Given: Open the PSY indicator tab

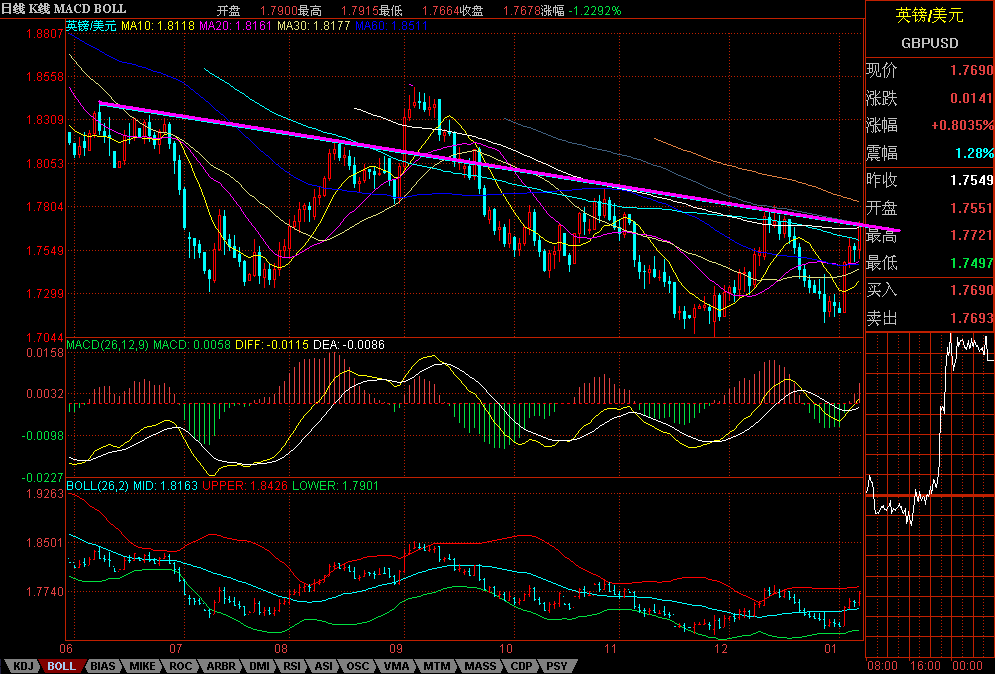Looking at the screenshot, I should tap(557, 666).
